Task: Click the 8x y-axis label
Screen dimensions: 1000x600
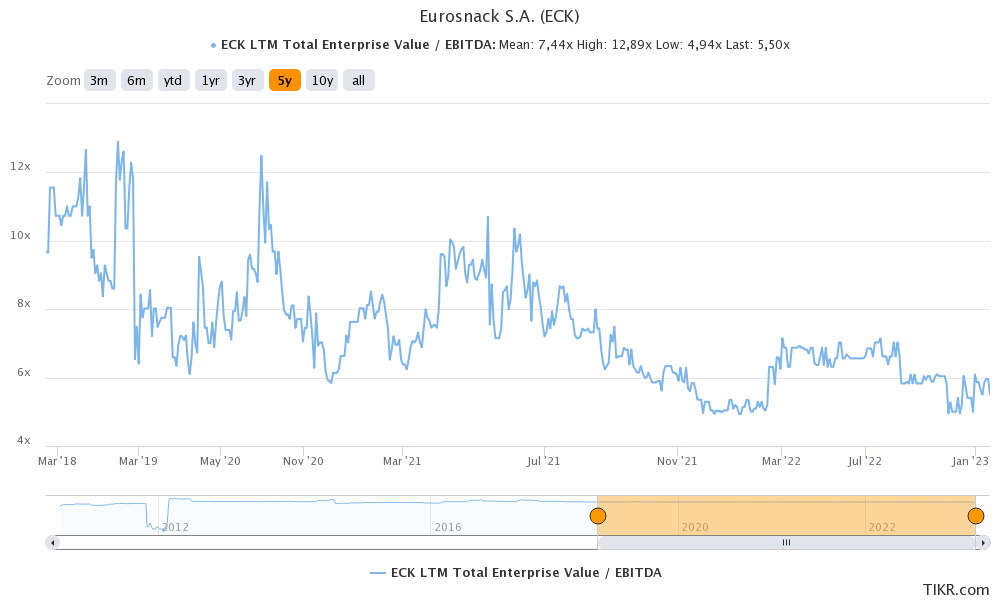Action: [x=24, y=304]
